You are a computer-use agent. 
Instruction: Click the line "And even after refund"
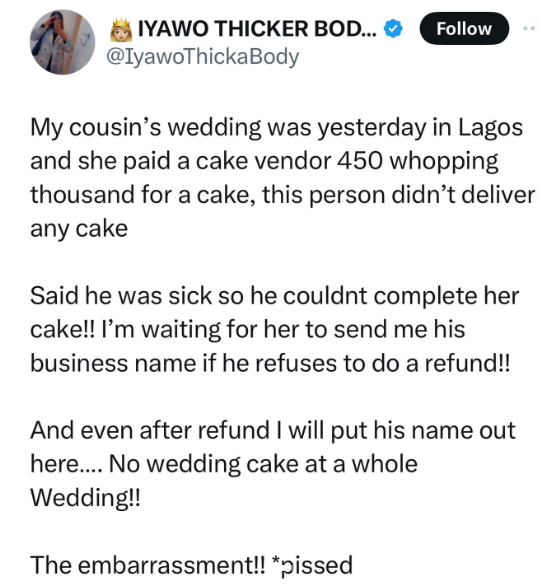point(273,431)
